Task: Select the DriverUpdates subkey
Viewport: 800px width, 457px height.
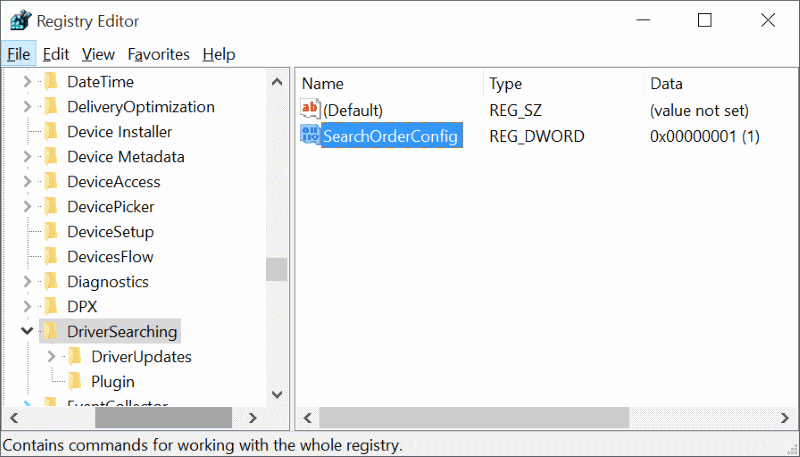Action: point(141,357)
